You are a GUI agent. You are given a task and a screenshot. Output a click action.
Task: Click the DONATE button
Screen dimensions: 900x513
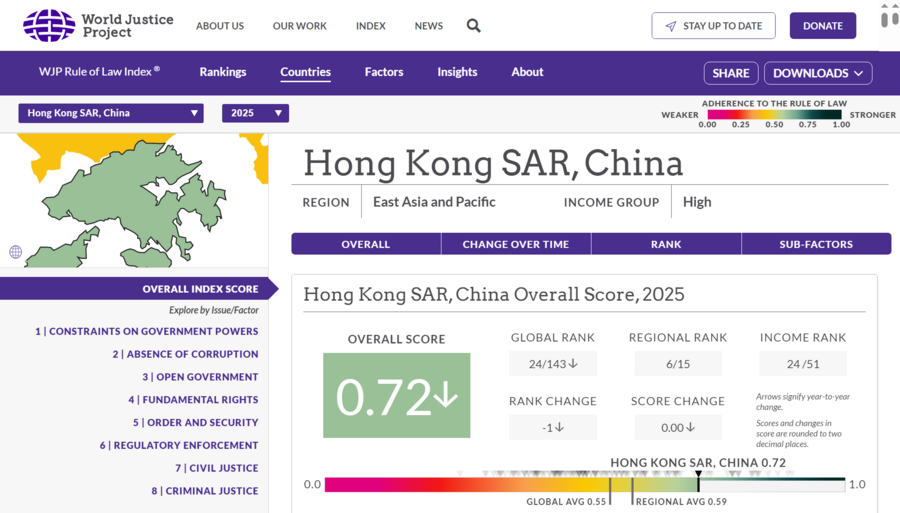[x=823, y=26]
